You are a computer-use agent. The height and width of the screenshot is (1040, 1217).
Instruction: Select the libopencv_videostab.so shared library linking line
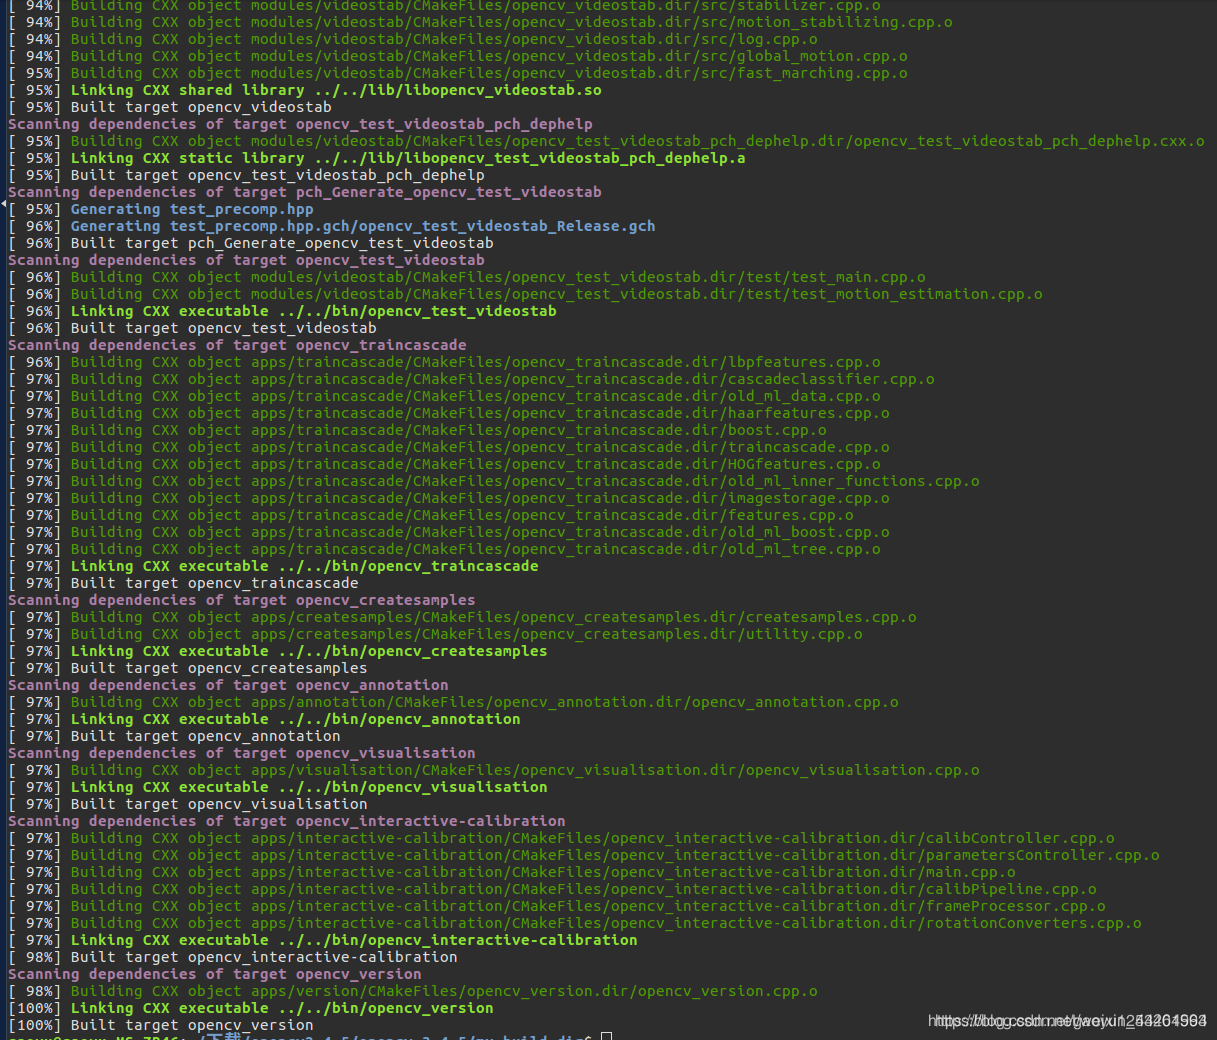click(x=305, y=90)
